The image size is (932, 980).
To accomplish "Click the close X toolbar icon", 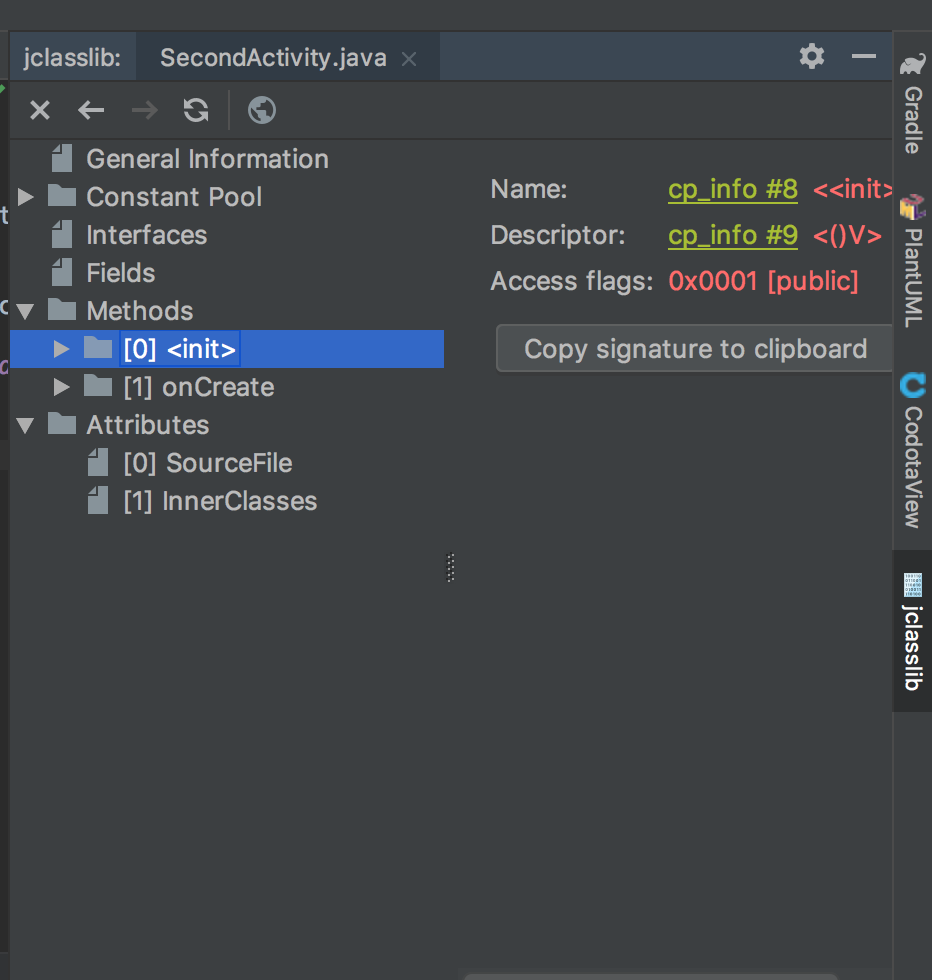I will point(40,110).
